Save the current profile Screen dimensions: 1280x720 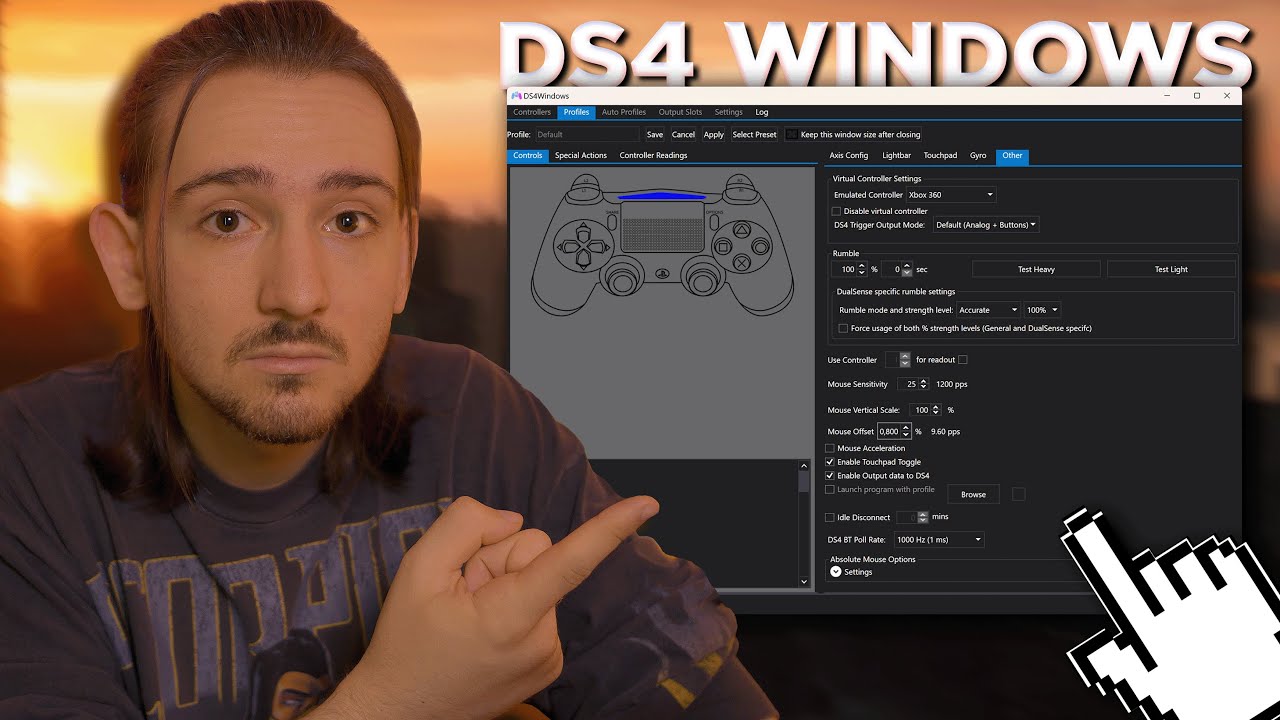(655, 134)
